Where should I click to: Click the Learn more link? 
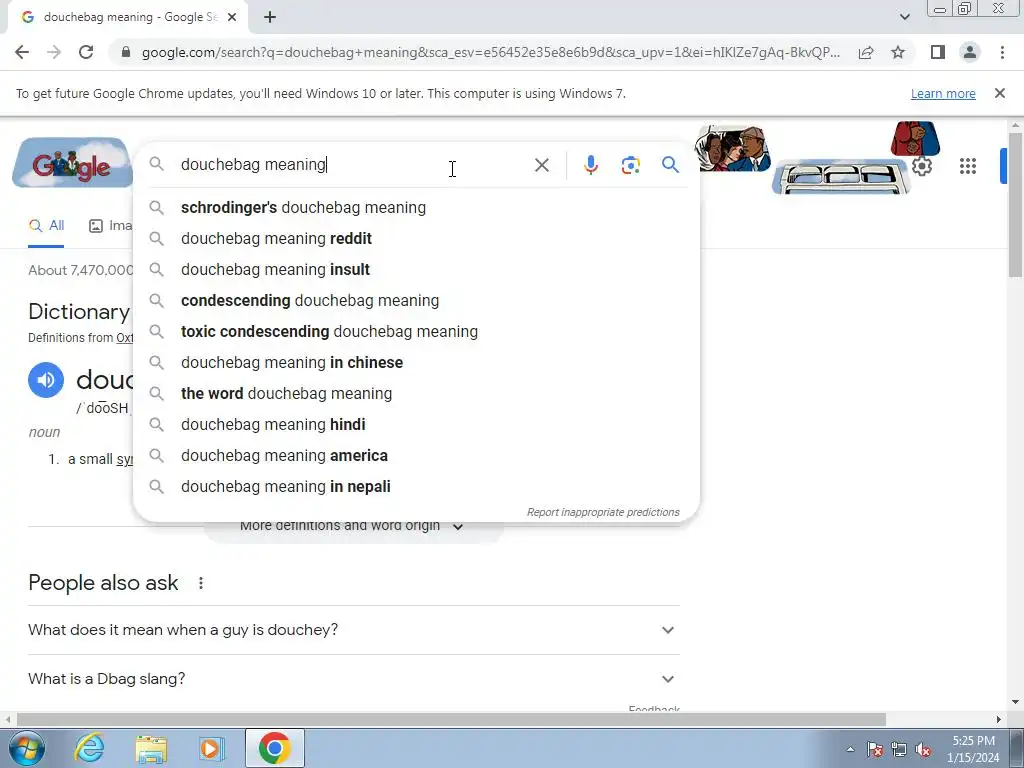tap(943, 93)
